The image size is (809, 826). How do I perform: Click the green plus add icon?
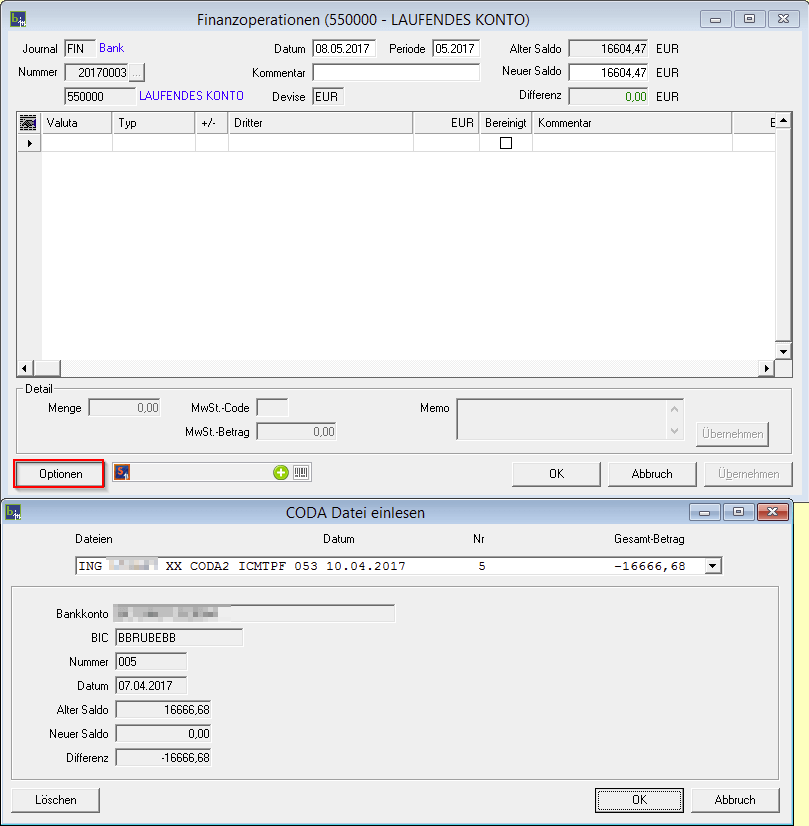281,473
